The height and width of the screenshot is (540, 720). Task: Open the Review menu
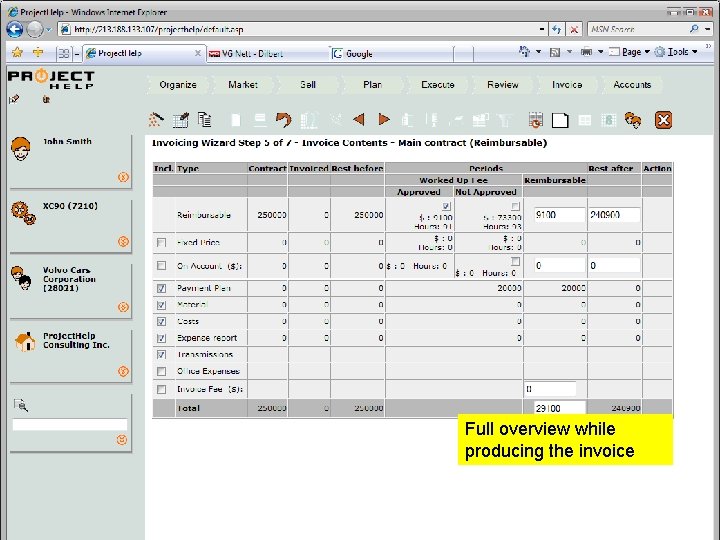[503, 84]
